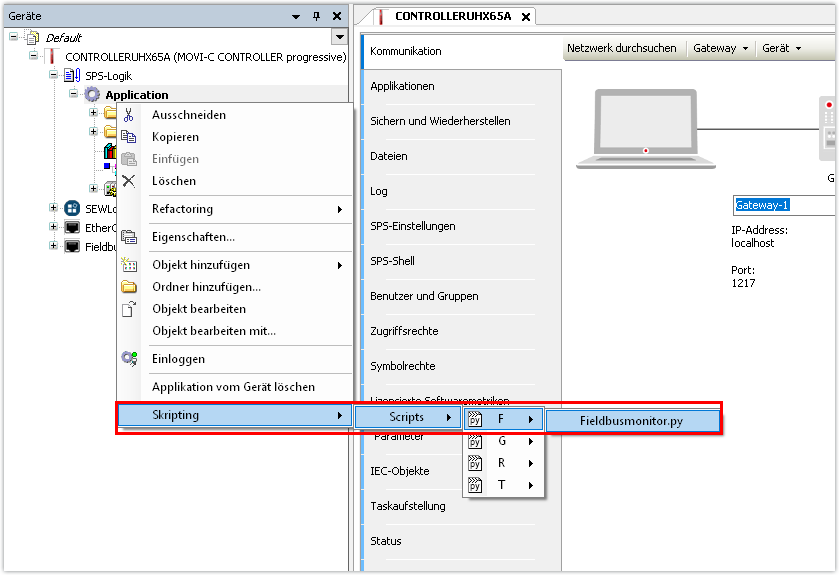Click the Python script icon beside T
The image size is (839, 575).
click(476, 486)
